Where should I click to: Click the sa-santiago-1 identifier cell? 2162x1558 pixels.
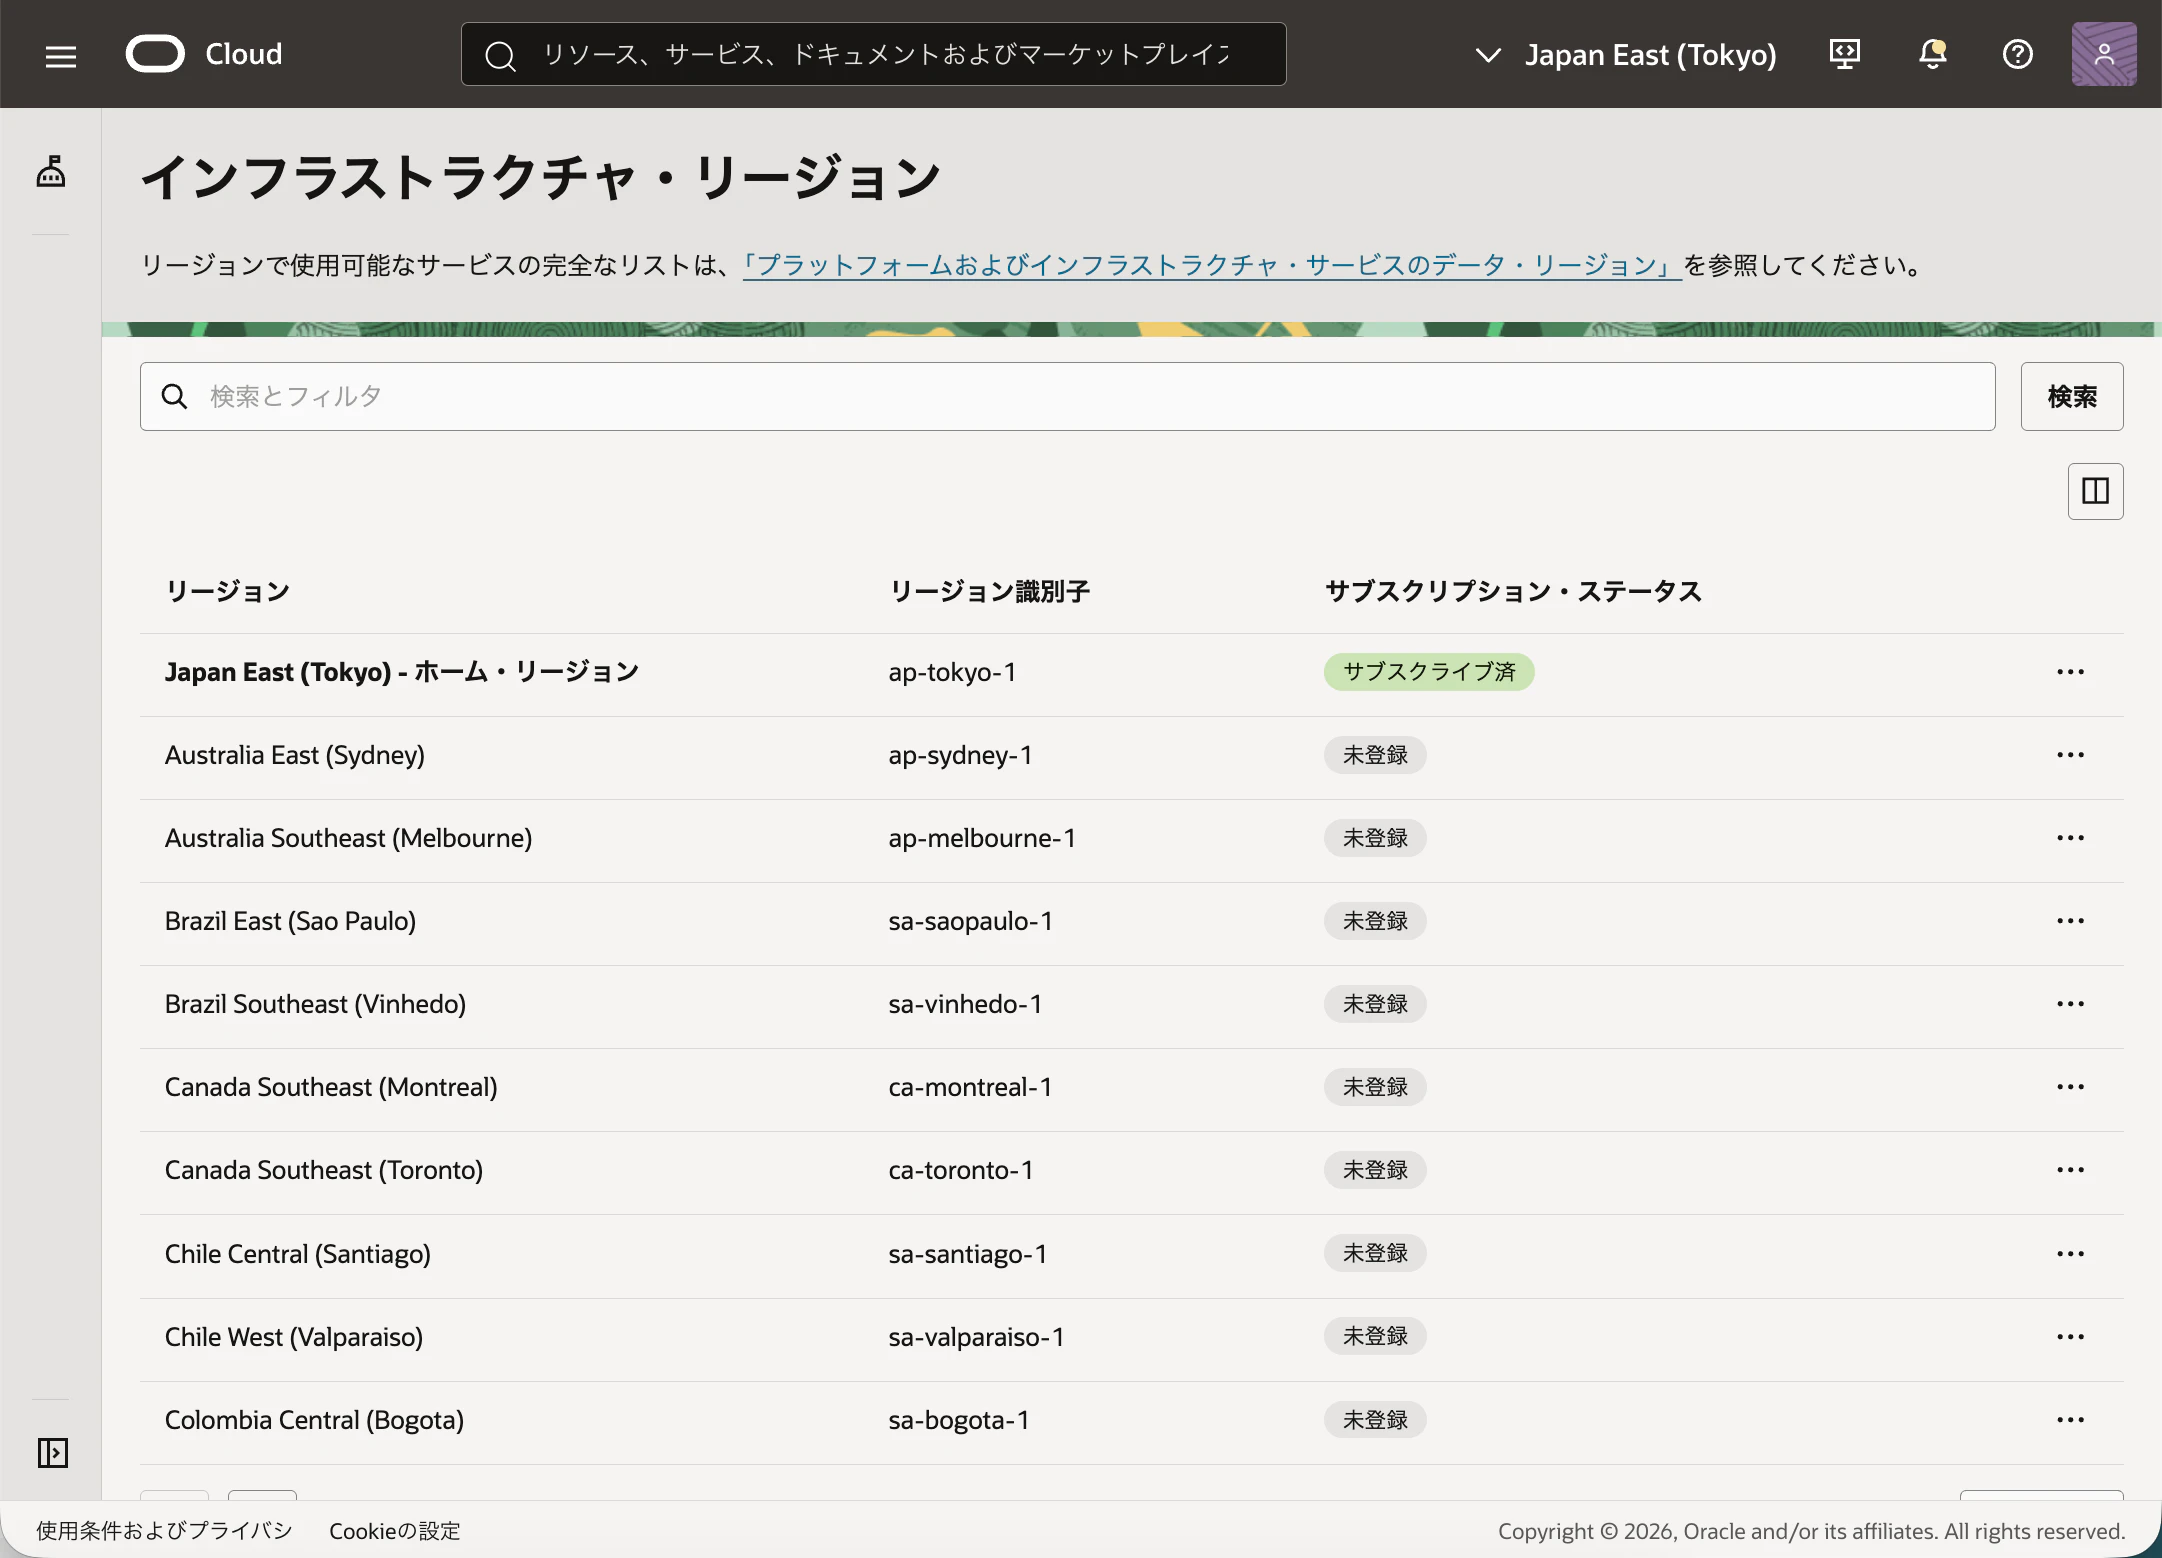(x=968, y=1254)
